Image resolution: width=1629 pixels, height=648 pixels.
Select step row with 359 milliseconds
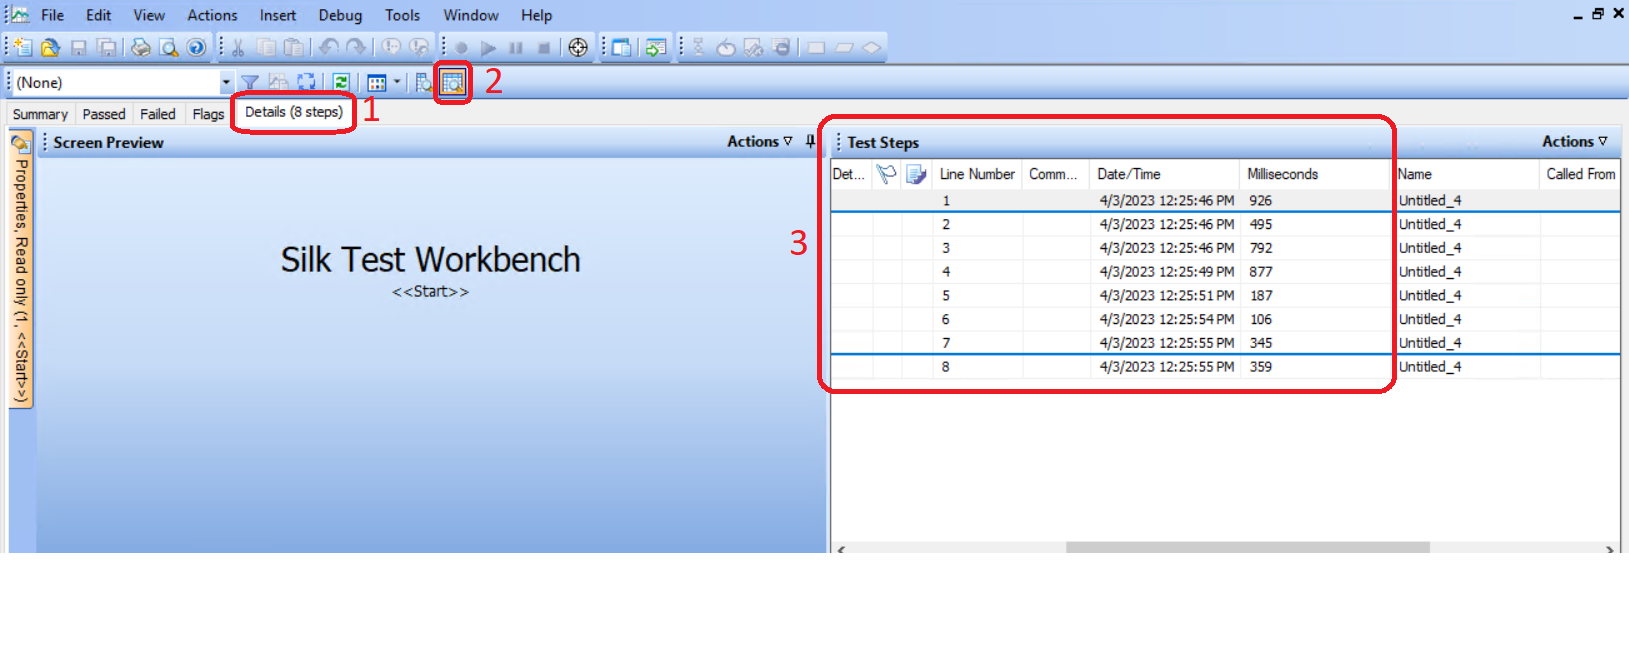coord(1225,367)
